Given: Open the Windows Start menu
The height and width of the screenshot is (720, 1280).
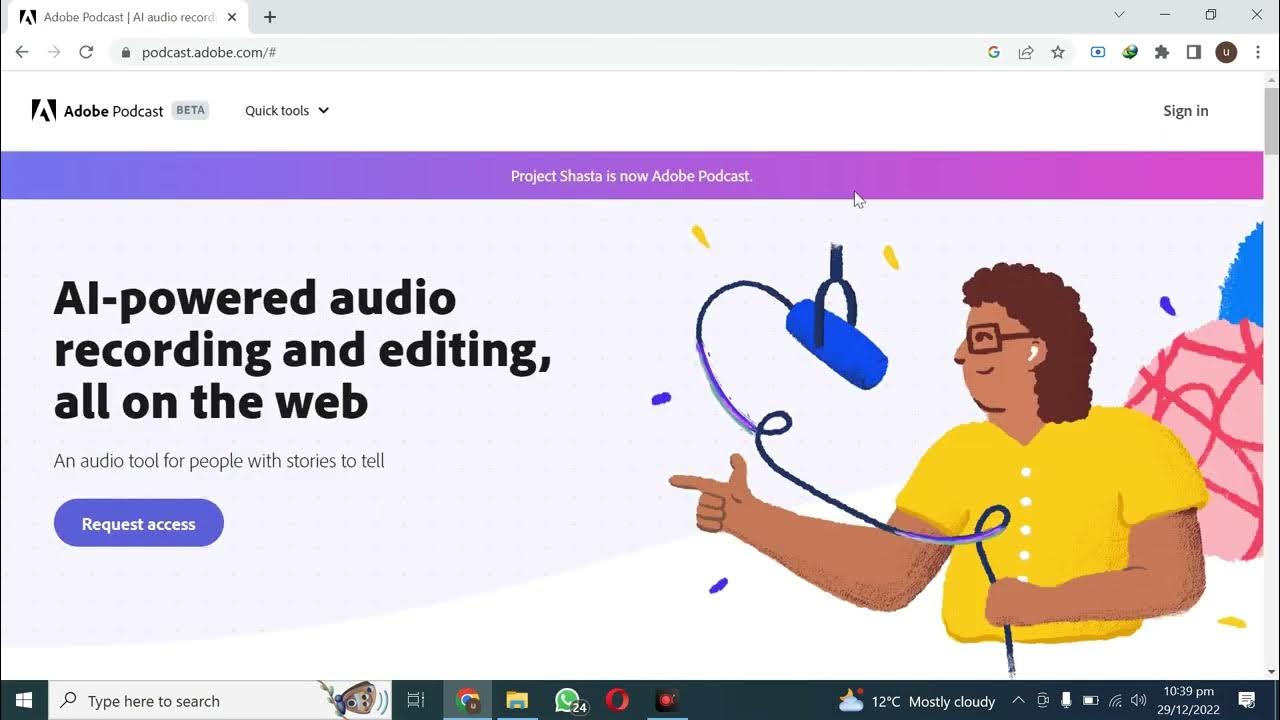Looking at the screenshot, I should click(23, 700).
